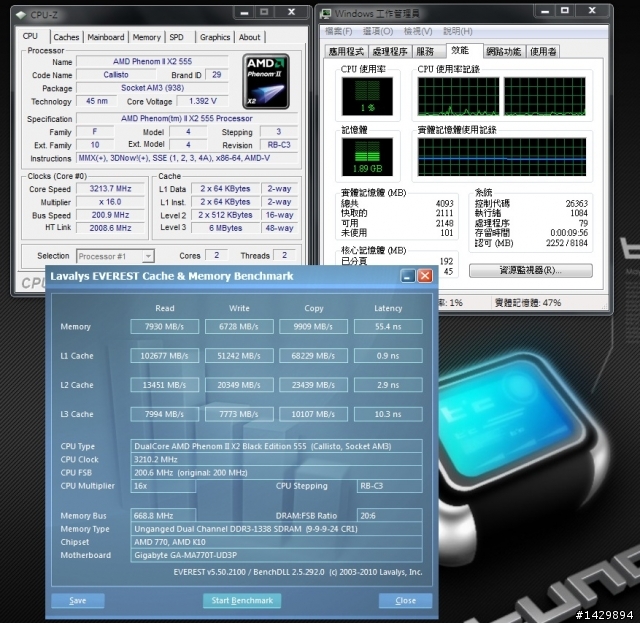Click the second CPU usage history graph
This screenshot has height=623, width=640.
point(545,97)
